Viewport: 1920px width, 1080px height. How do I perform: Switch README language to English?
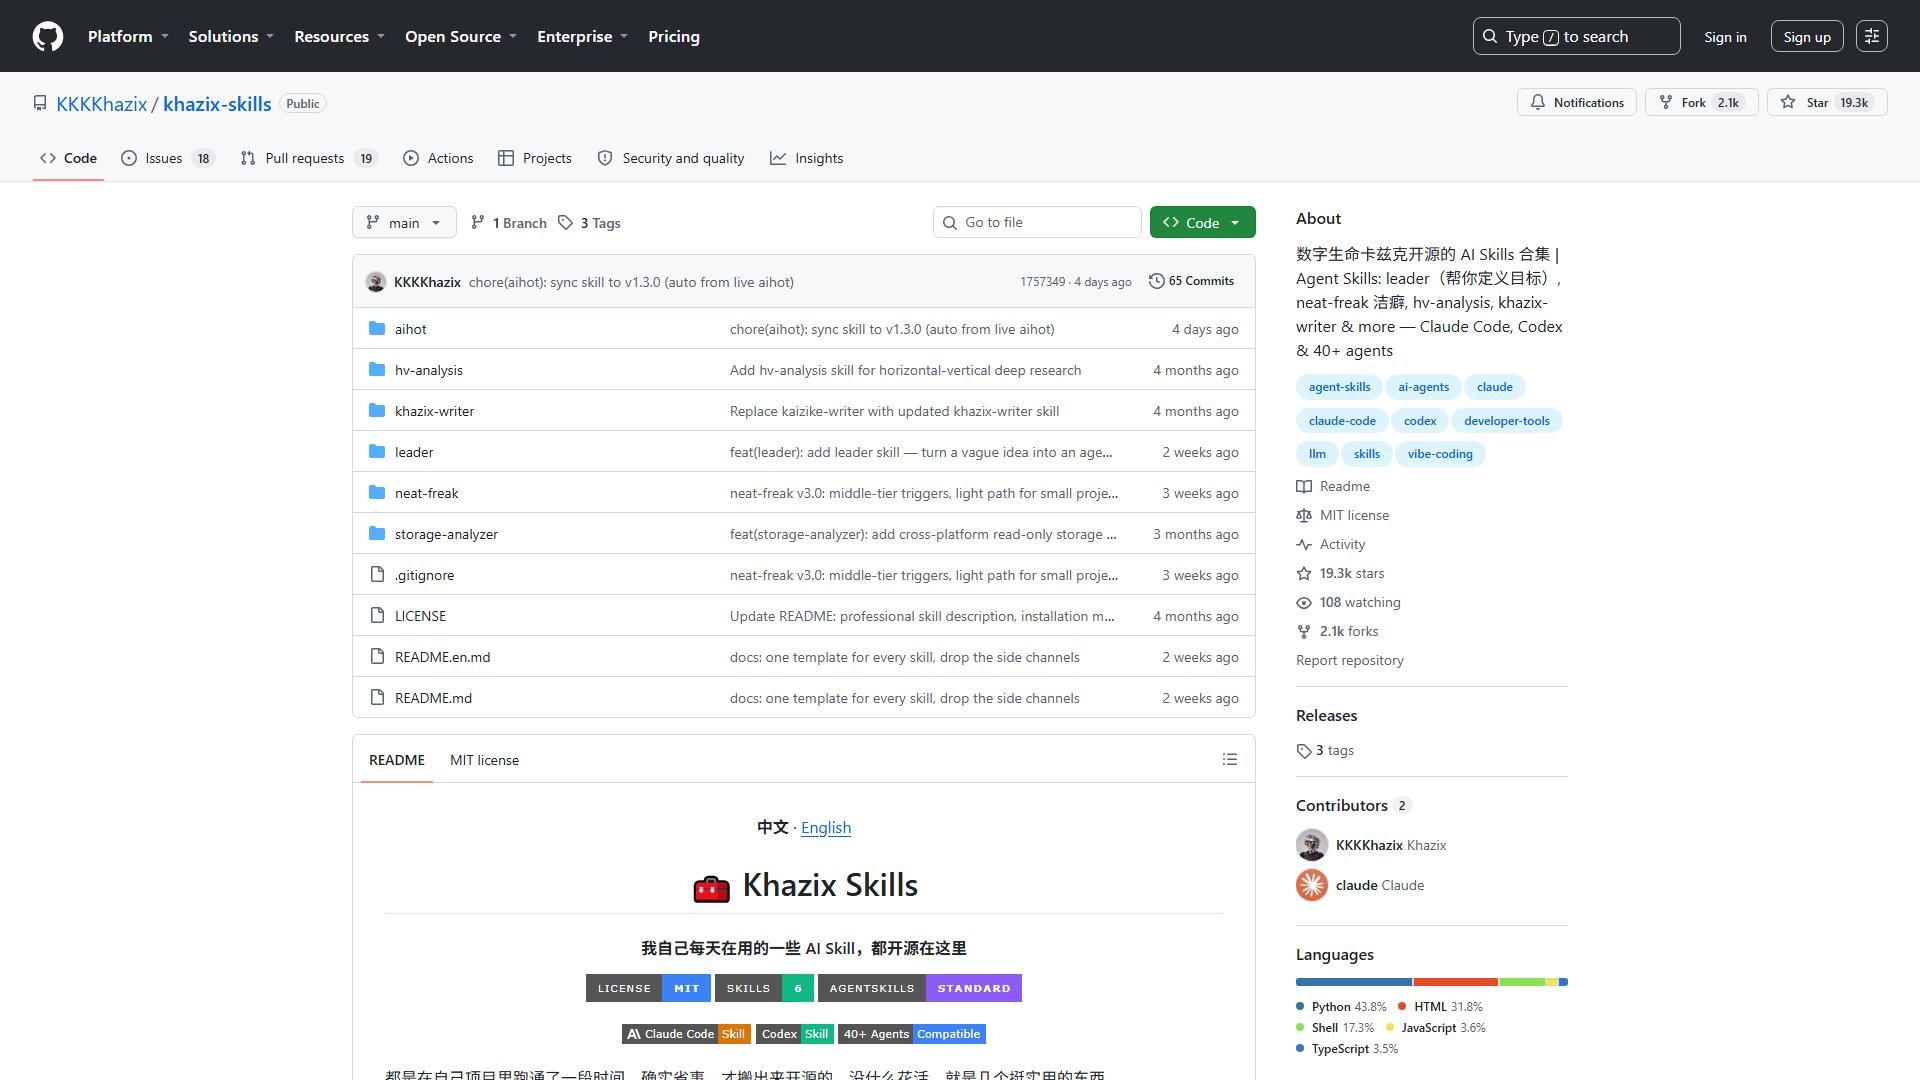(x=826, y=827)
